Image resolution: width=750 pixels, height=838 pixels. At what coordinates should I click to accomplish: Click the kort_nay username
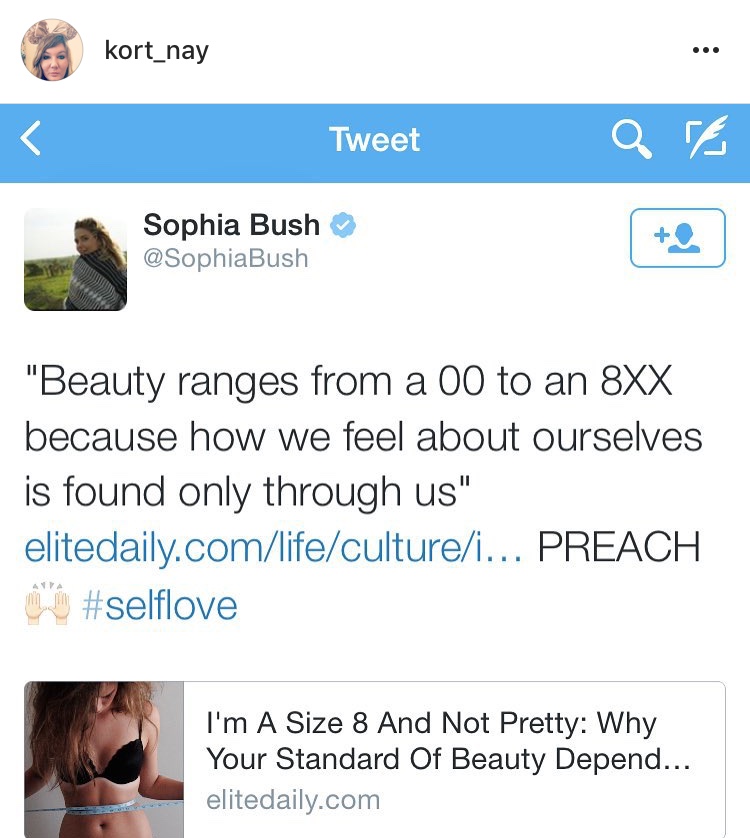pos(156,51)
